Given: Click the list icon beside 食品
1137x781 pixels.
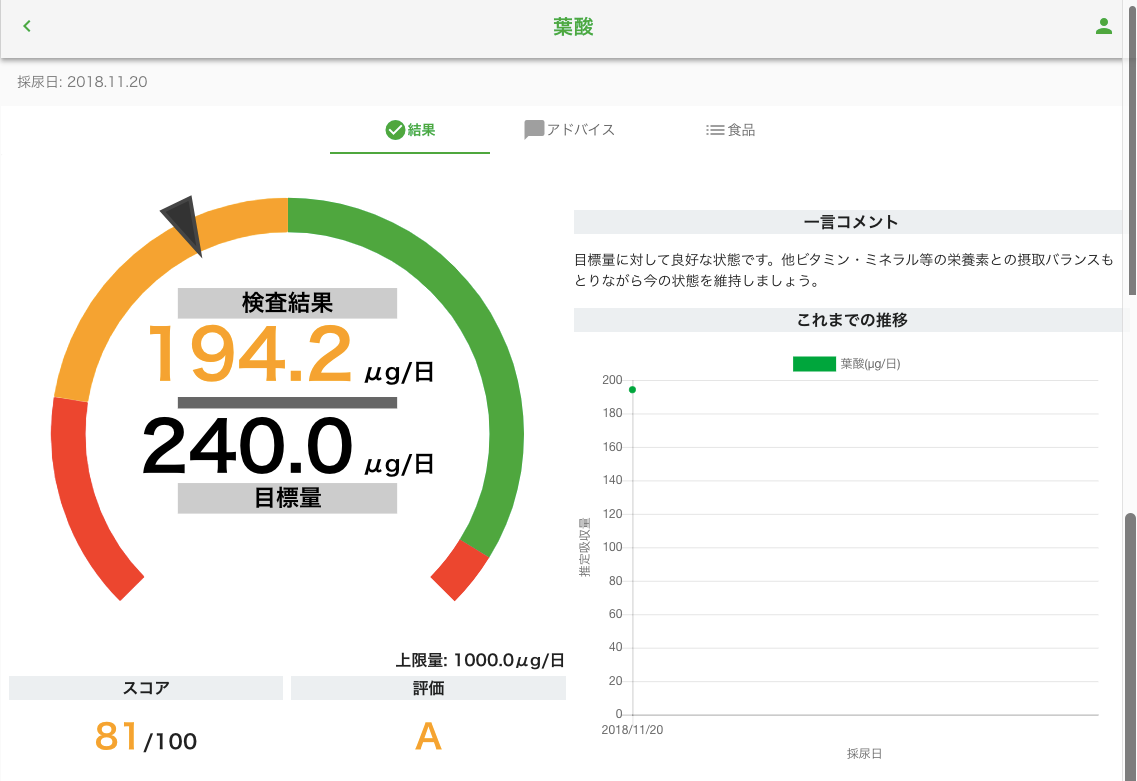Looking at the screenshot, I should click(714, 130).
